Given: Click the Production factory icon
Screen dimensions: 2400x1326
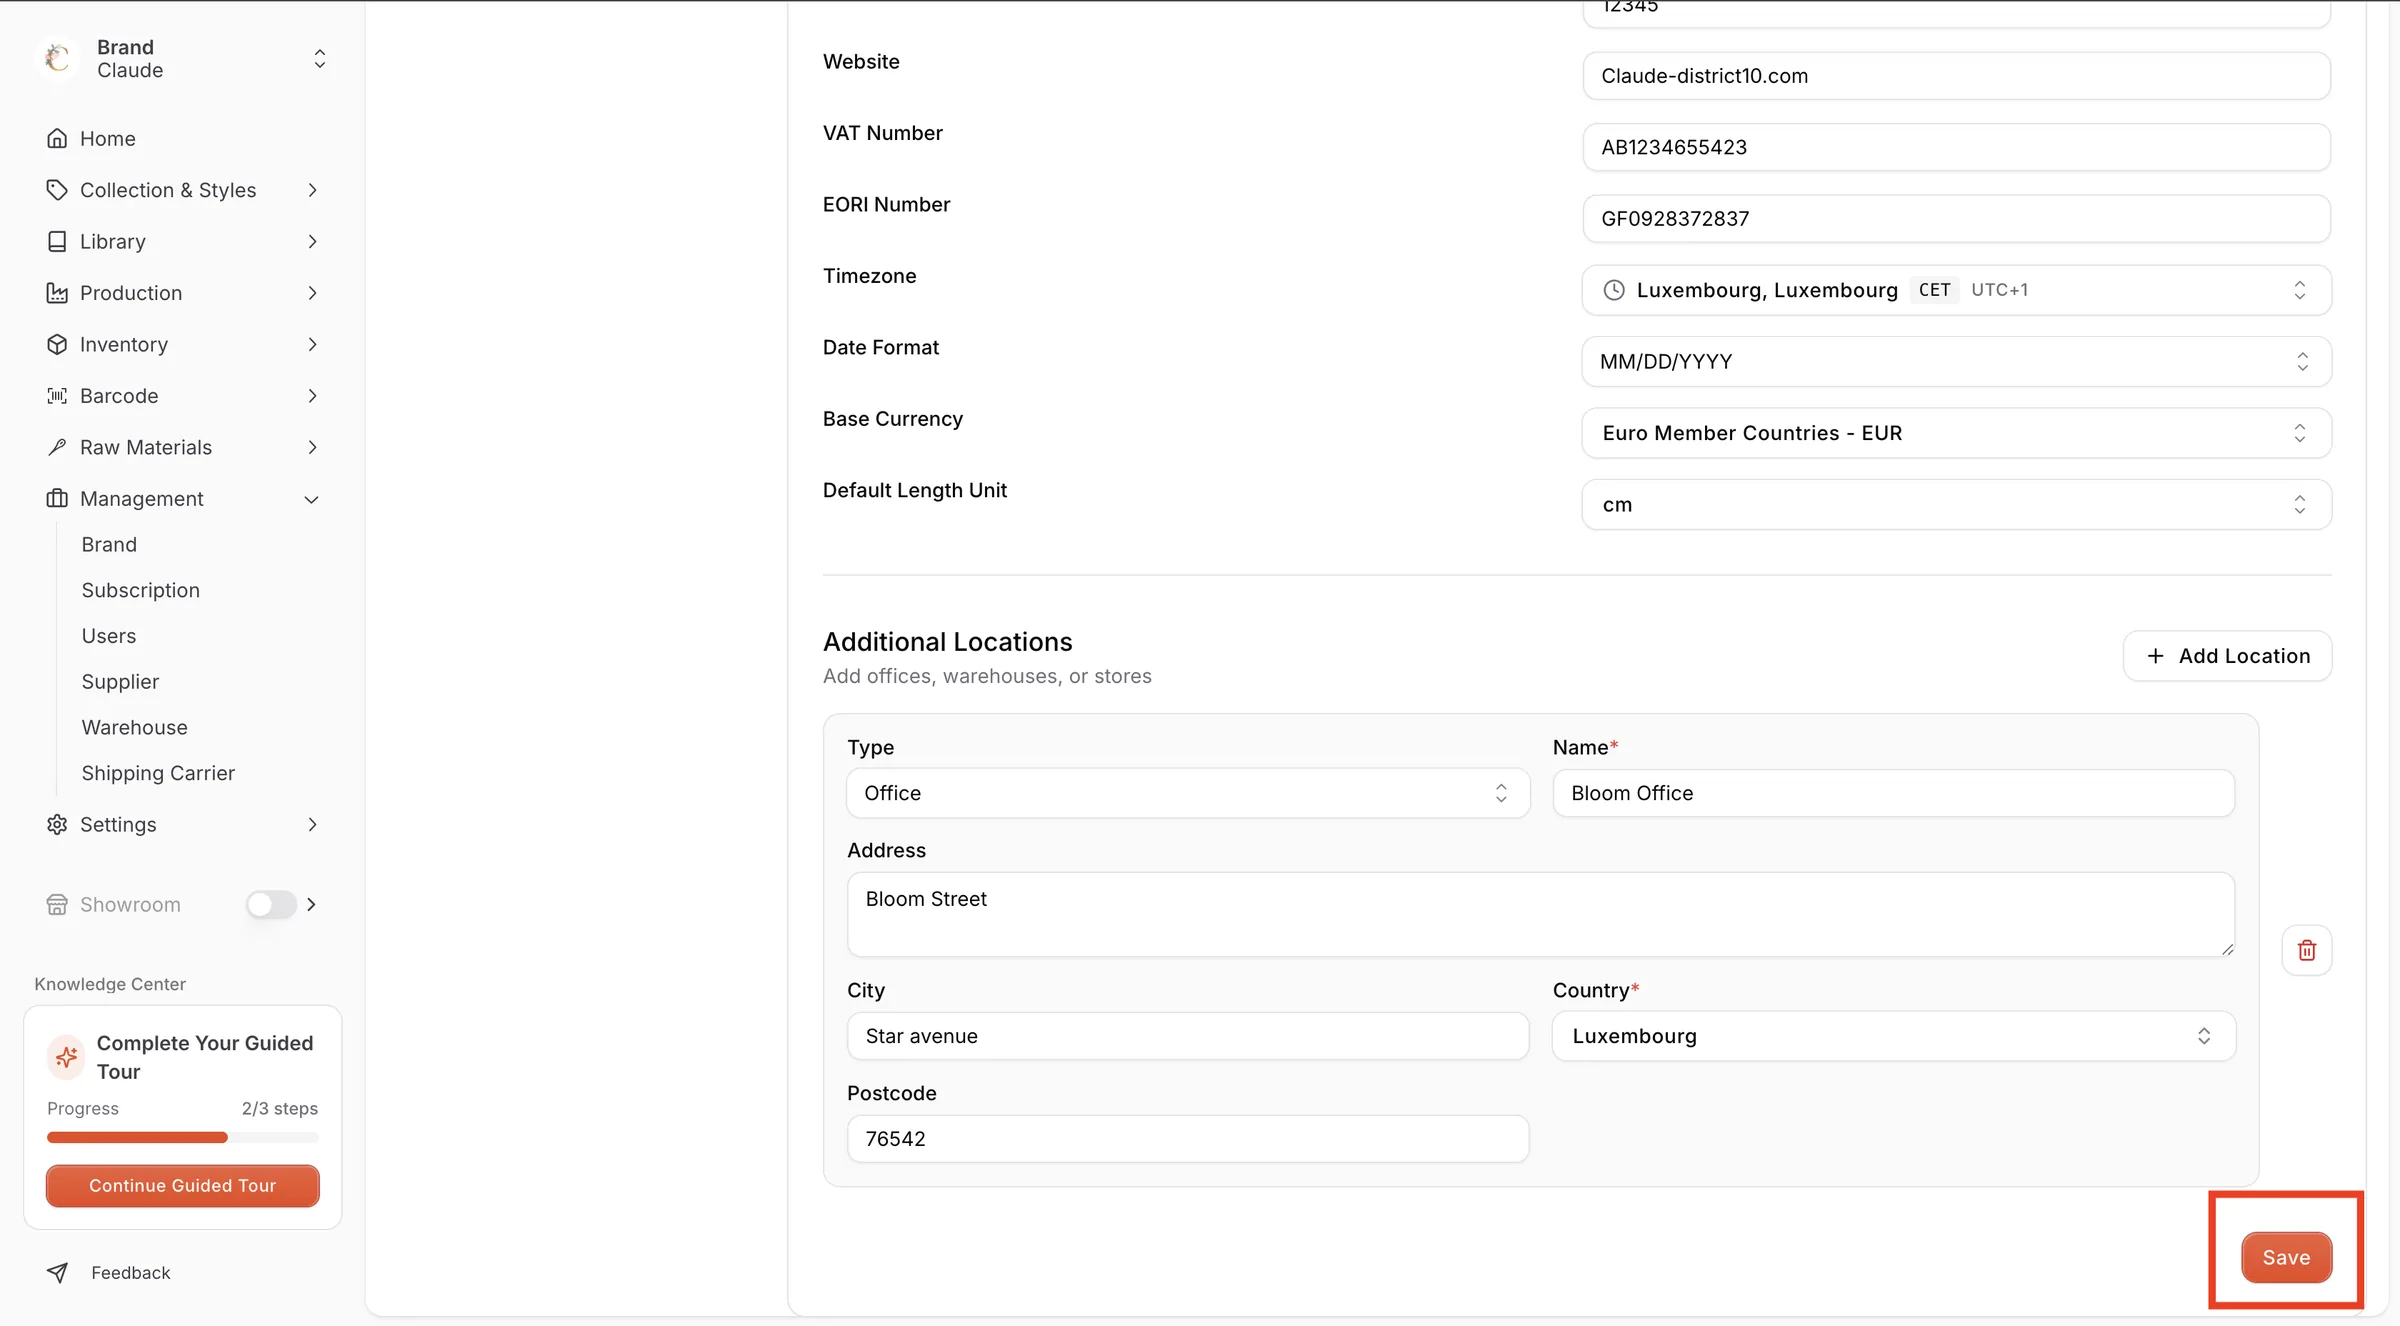Looking at the screenshot, I should [x=57, y=293].
